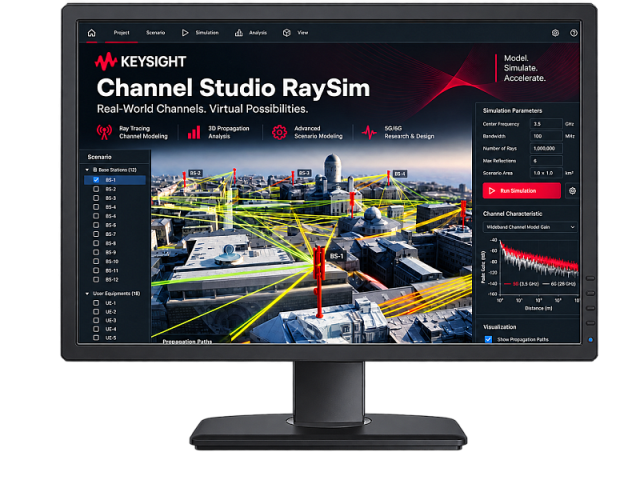Click the BS-3 marker label in scene
This screenshot has height=480, width=640.
point(304,173)
